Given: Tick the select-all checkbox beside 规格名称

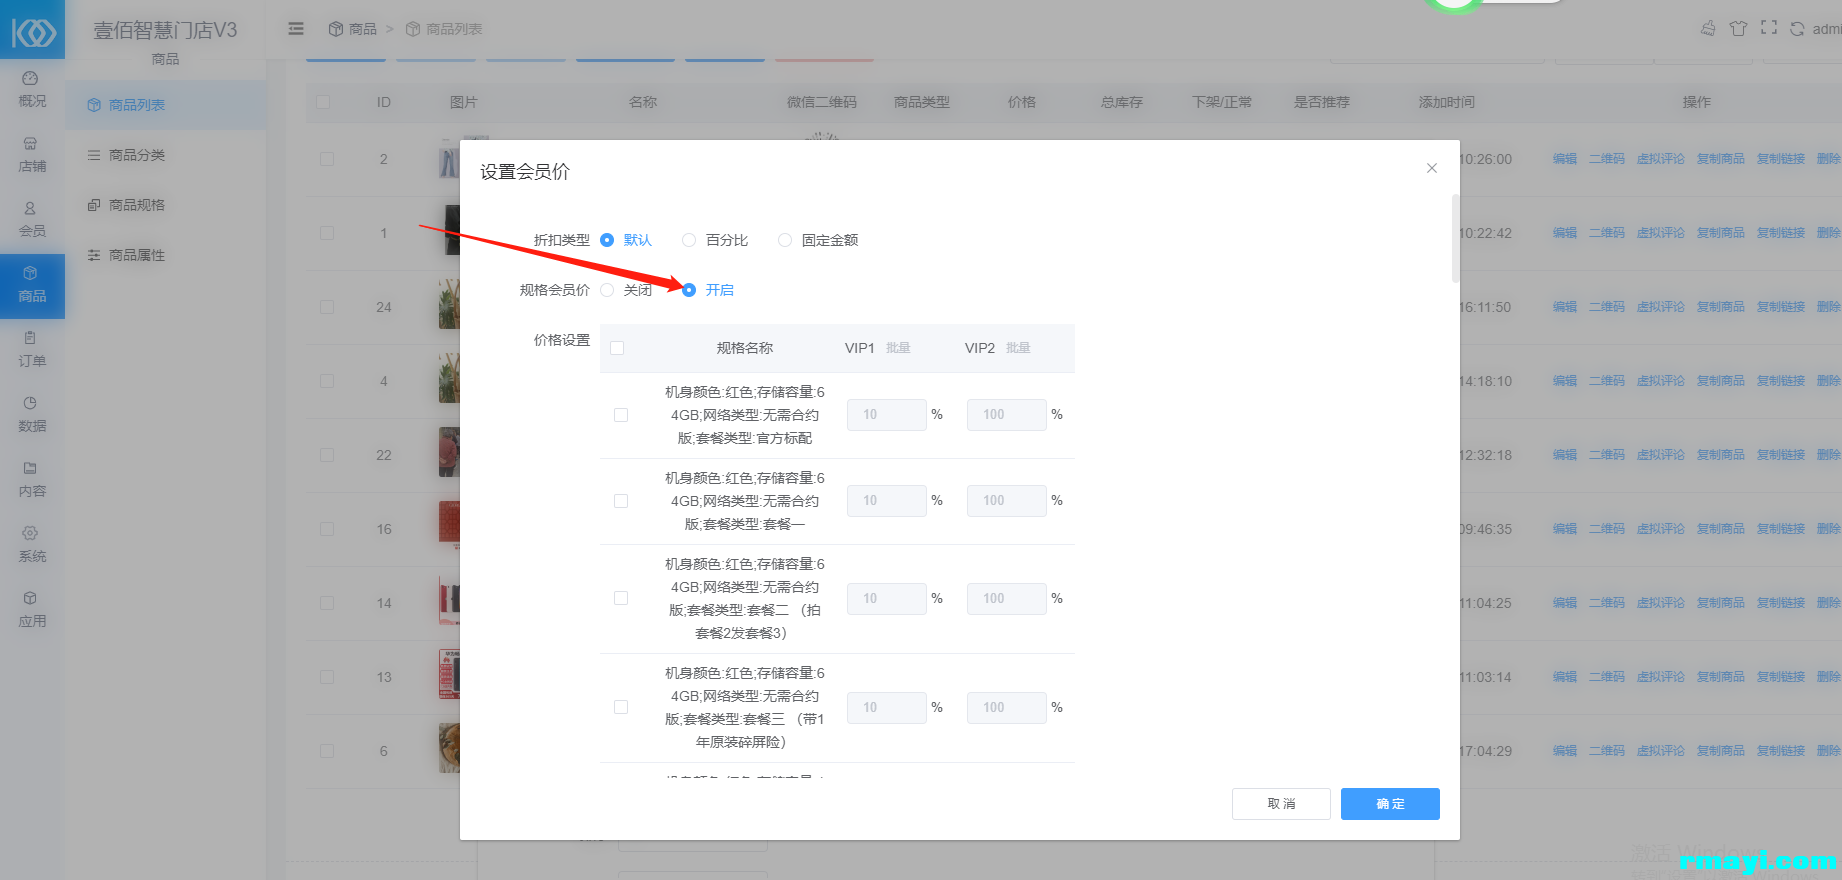Looking at the screenshot, I should coord(617,348).
